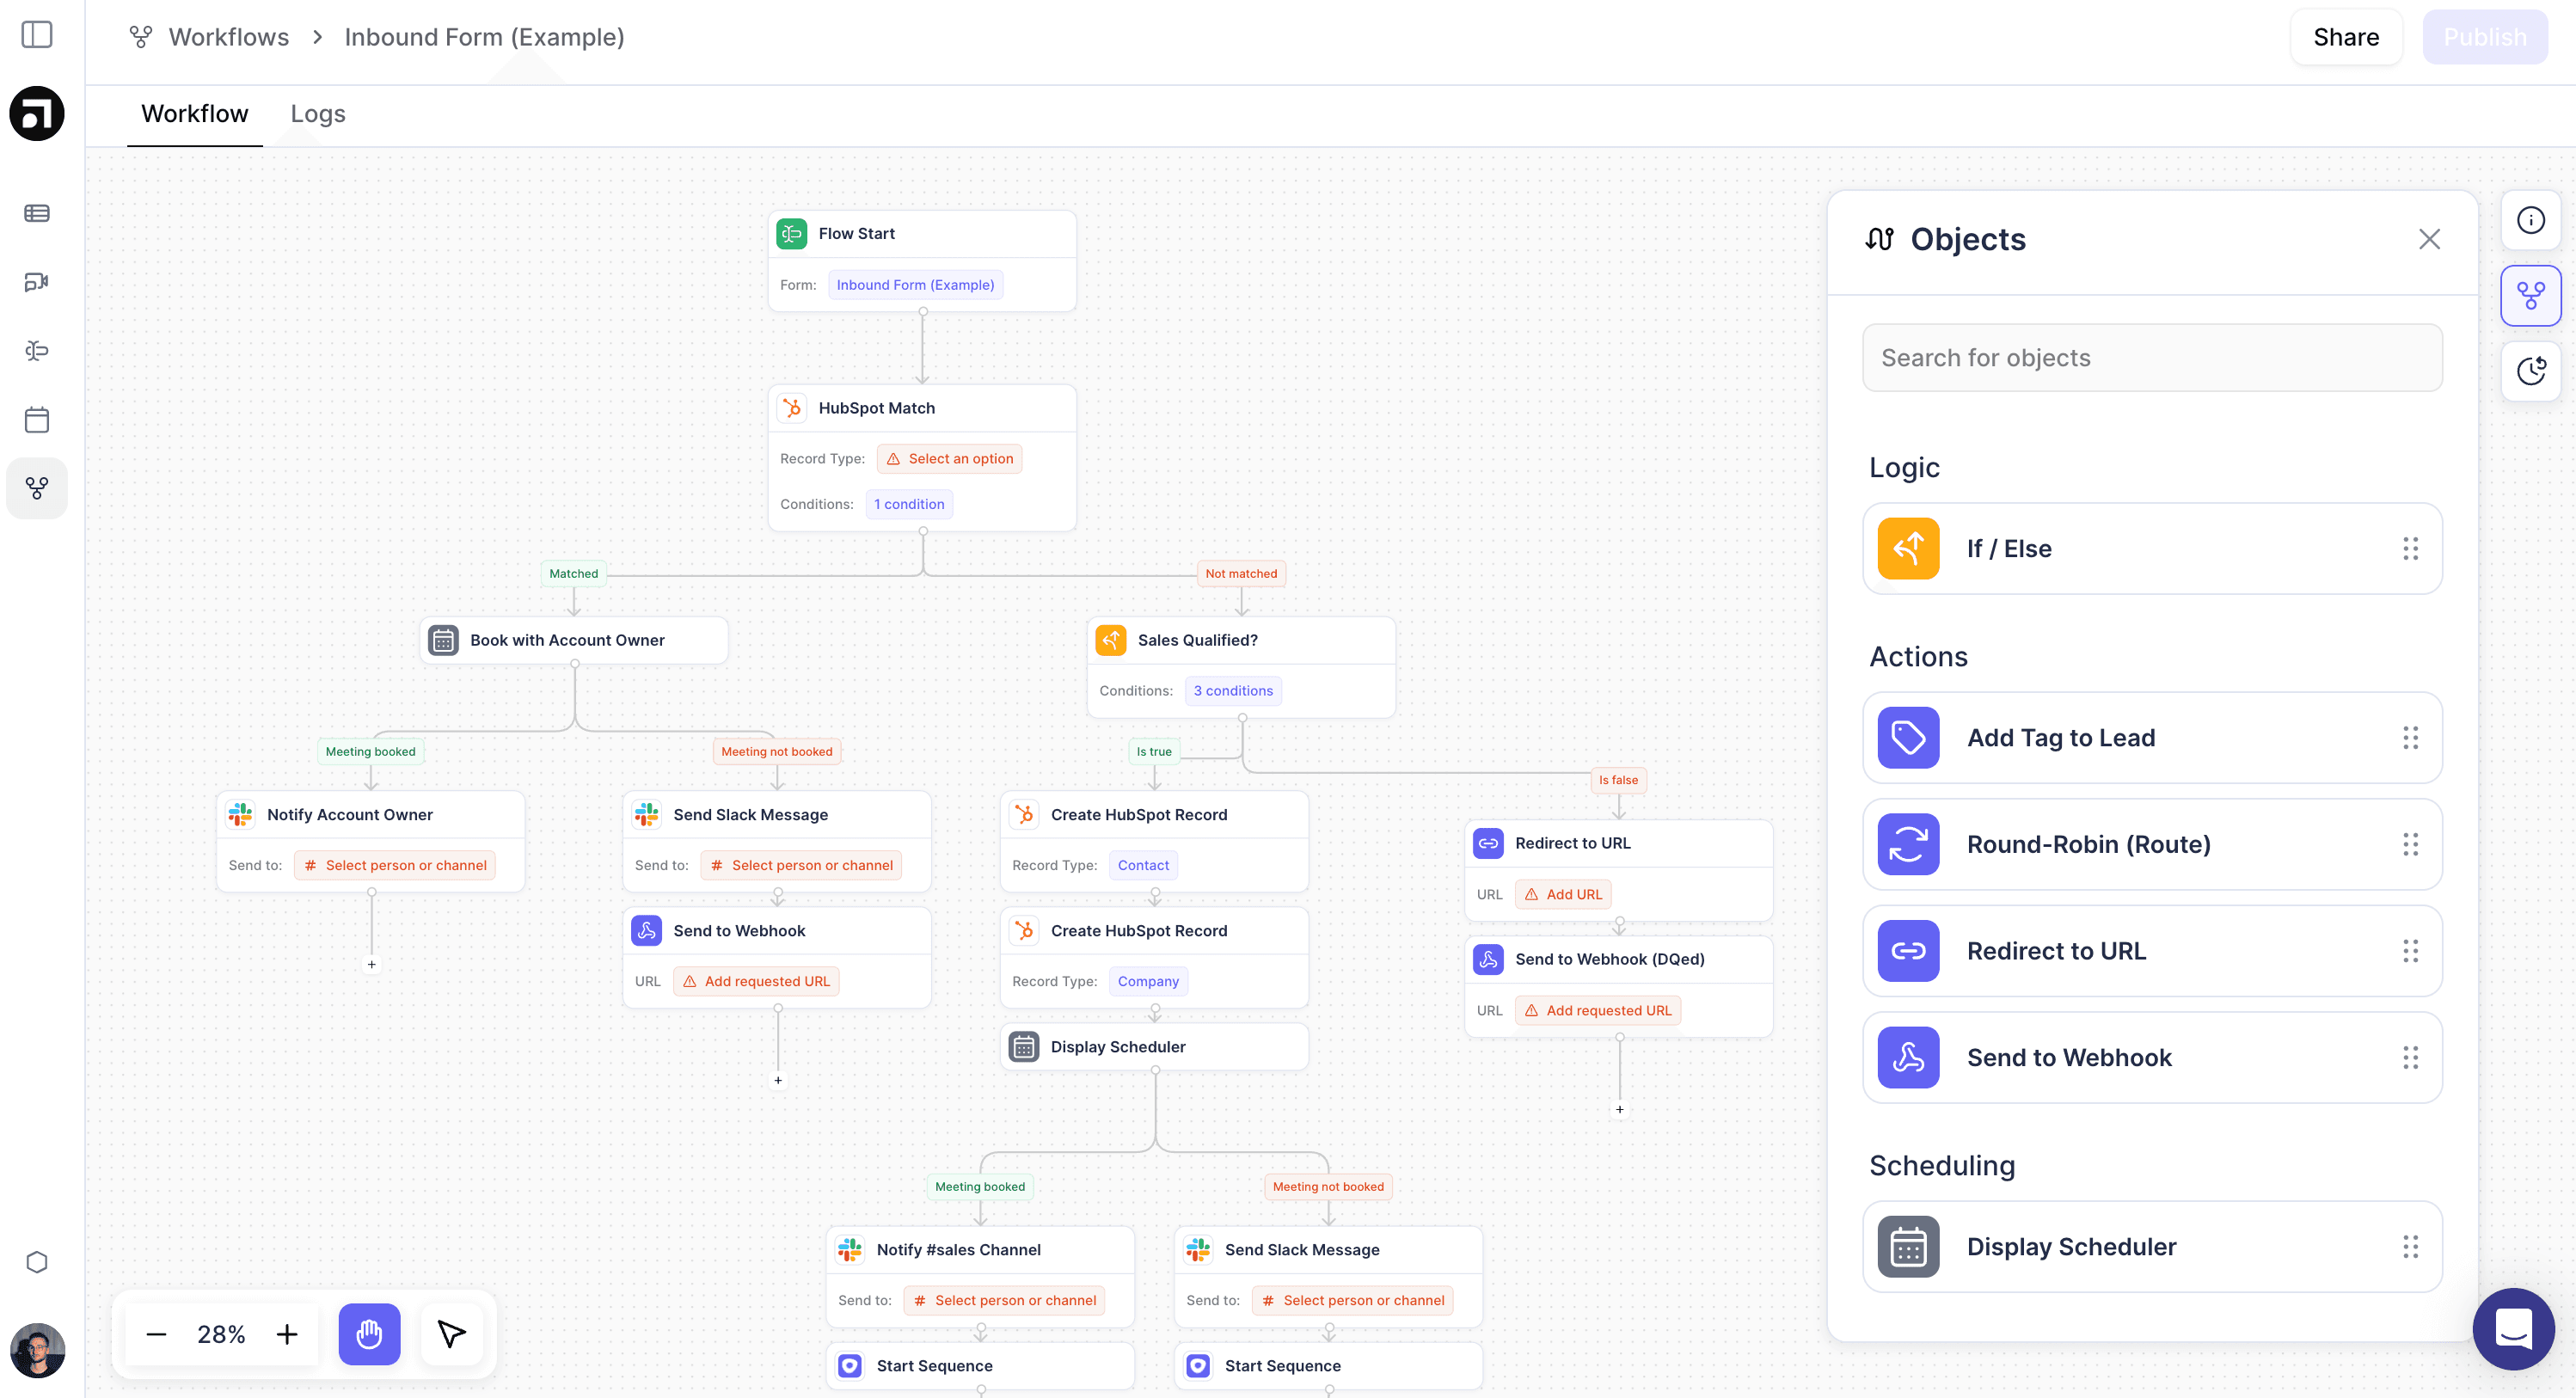2576x1398 pixels.
Task: Open the info panel icon
Action: (2530, 220)
